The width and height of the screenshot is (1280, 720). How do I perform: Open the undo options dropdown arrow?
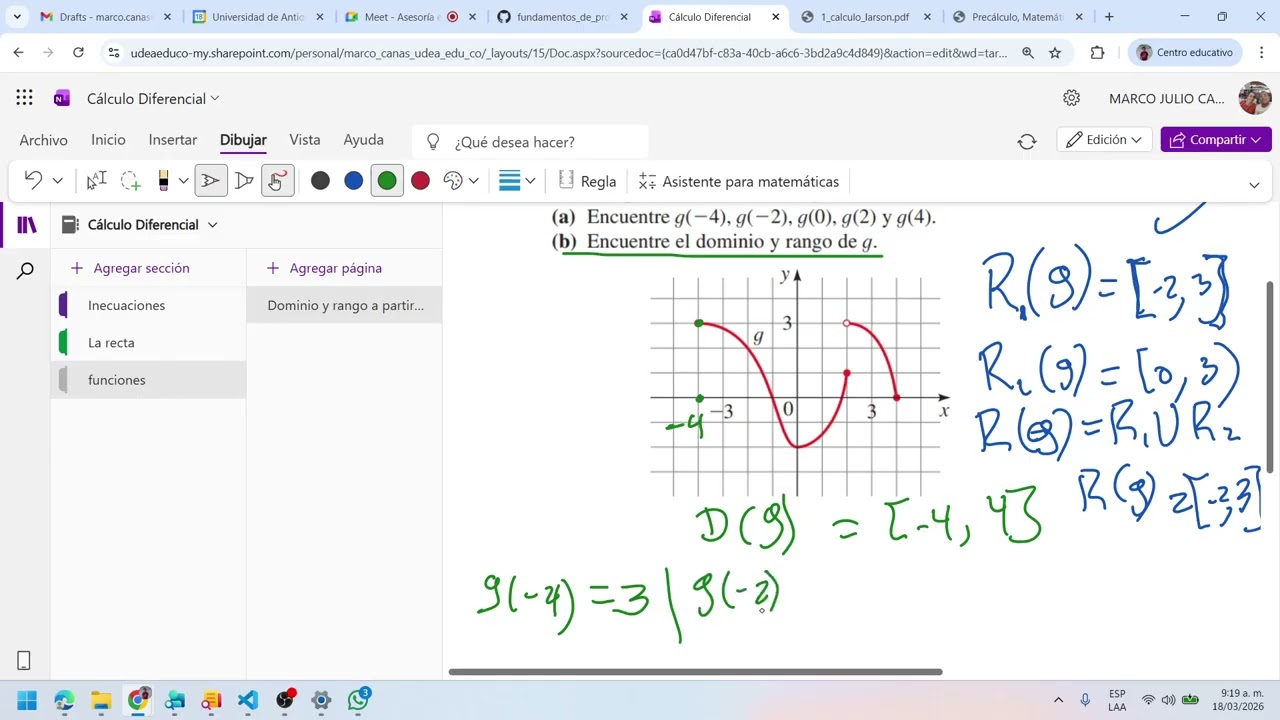(57, 181)
